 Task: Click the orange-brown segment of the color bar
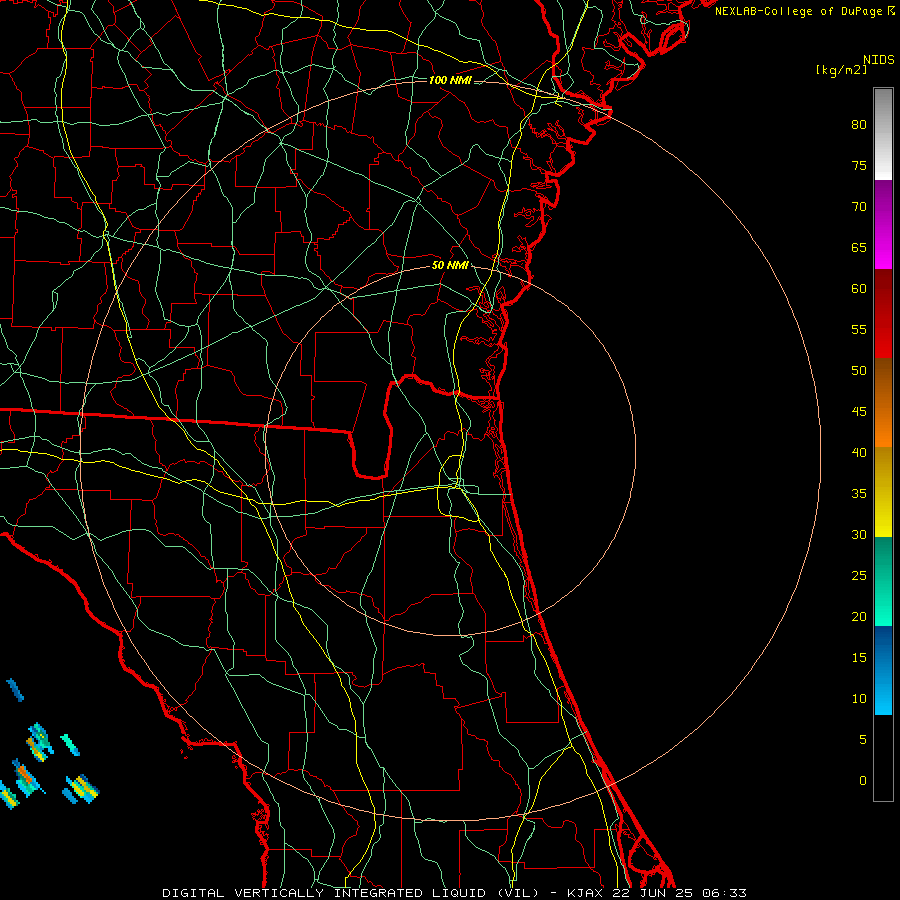[883, 402]
